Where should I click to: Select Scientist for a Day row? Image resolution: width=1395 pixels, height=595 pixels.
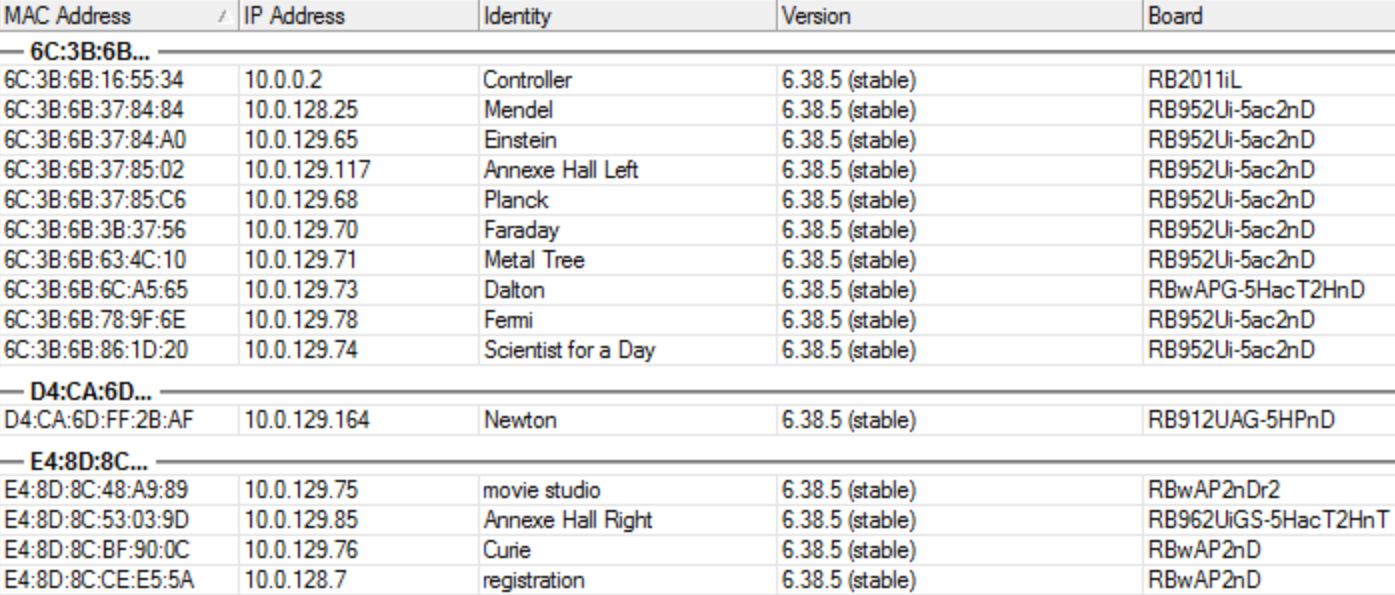pos(569,350)
